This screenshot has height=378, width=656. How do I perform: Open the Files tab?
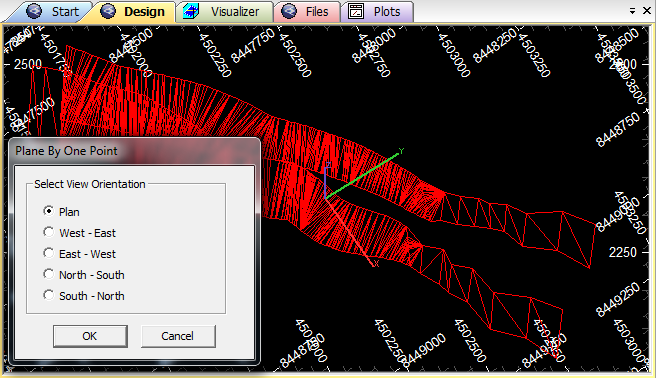point(308,12)
